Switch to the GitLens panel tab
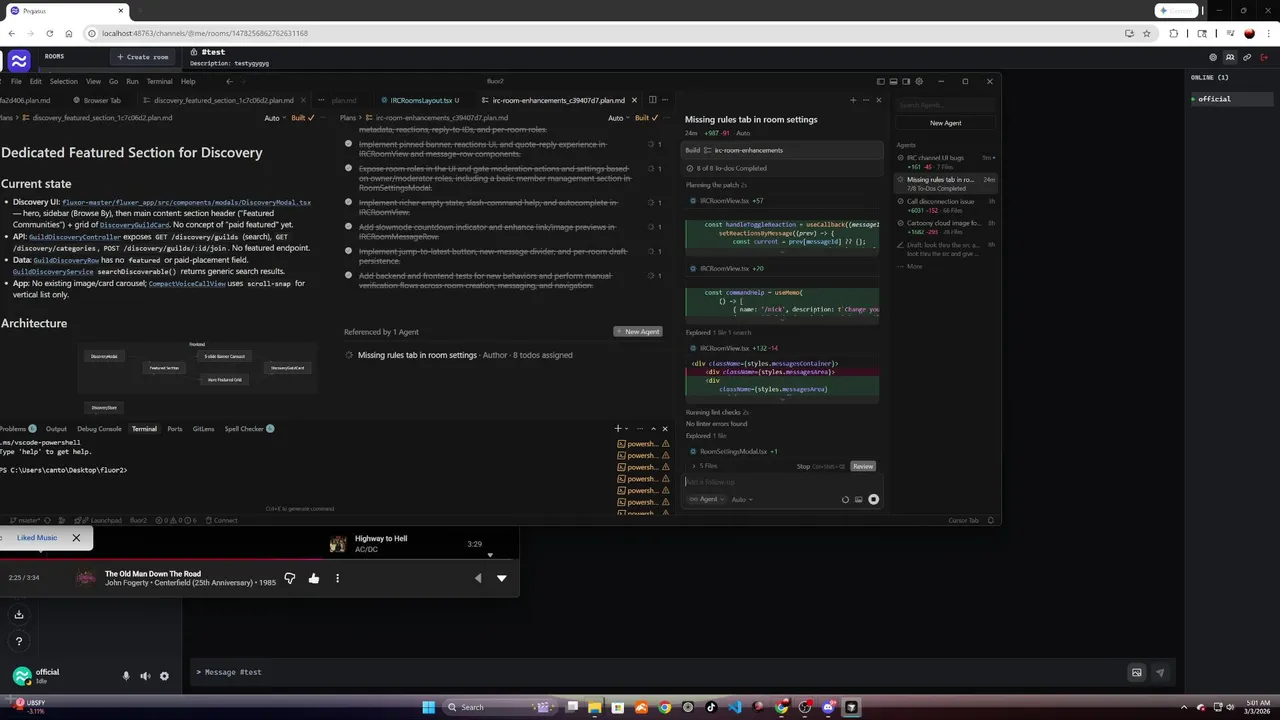Viewport: 1280px width, 720px height. 203,429
